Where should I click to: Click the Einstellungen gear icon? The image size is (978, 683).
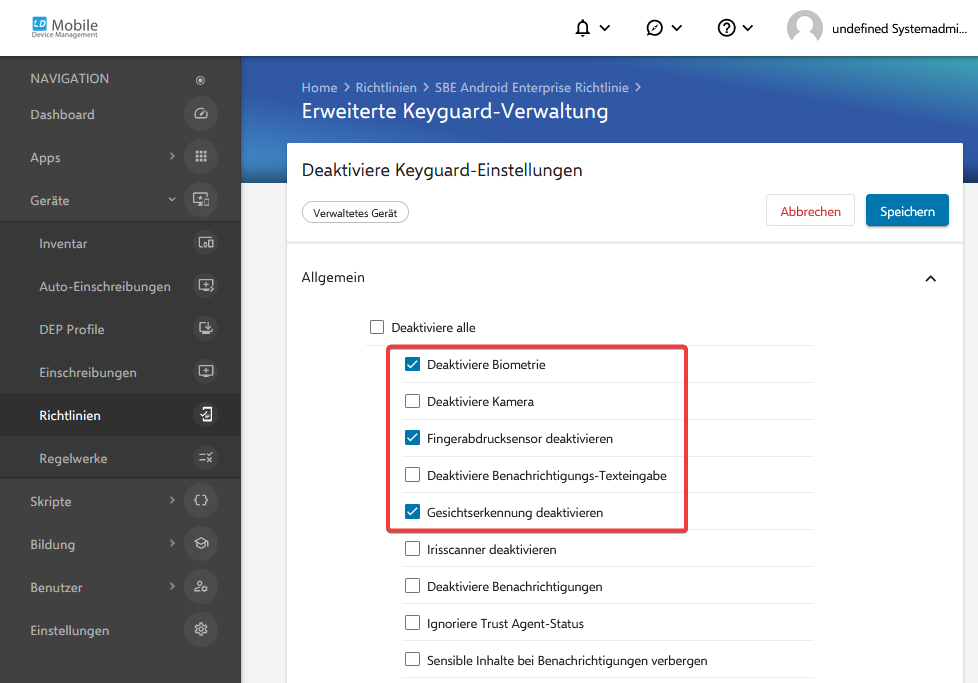pyautogui.click(x=201, y=629)
